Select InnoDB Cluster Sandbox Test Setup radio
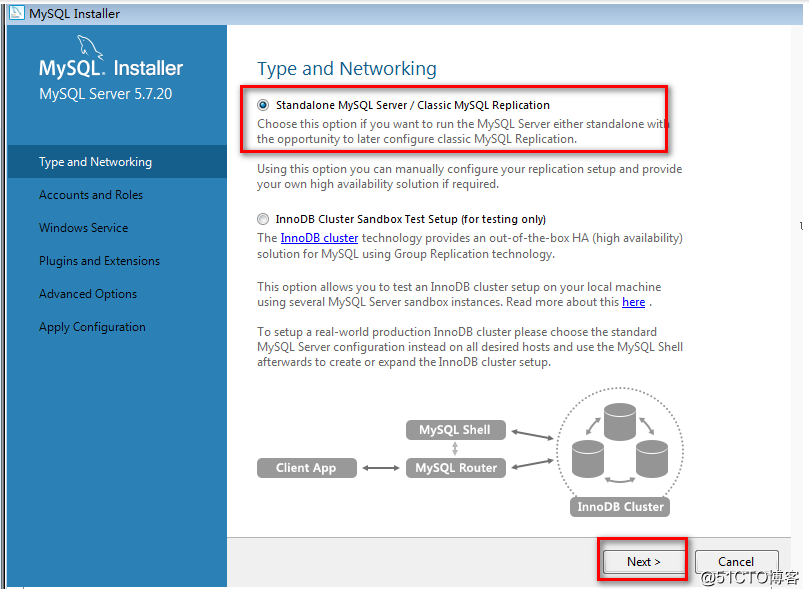809x596 pixels. tap(263, 219)
